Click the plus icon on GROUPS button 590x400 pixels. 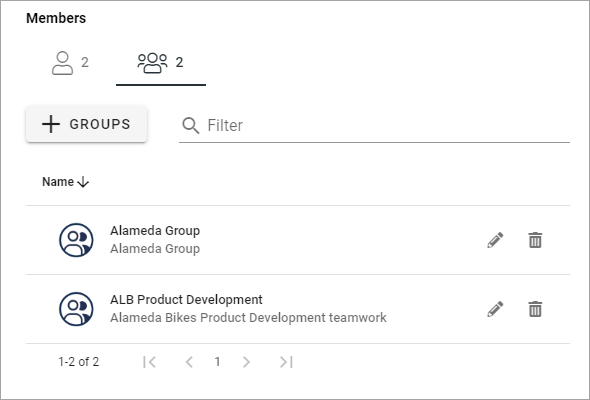tap(51, 124)
